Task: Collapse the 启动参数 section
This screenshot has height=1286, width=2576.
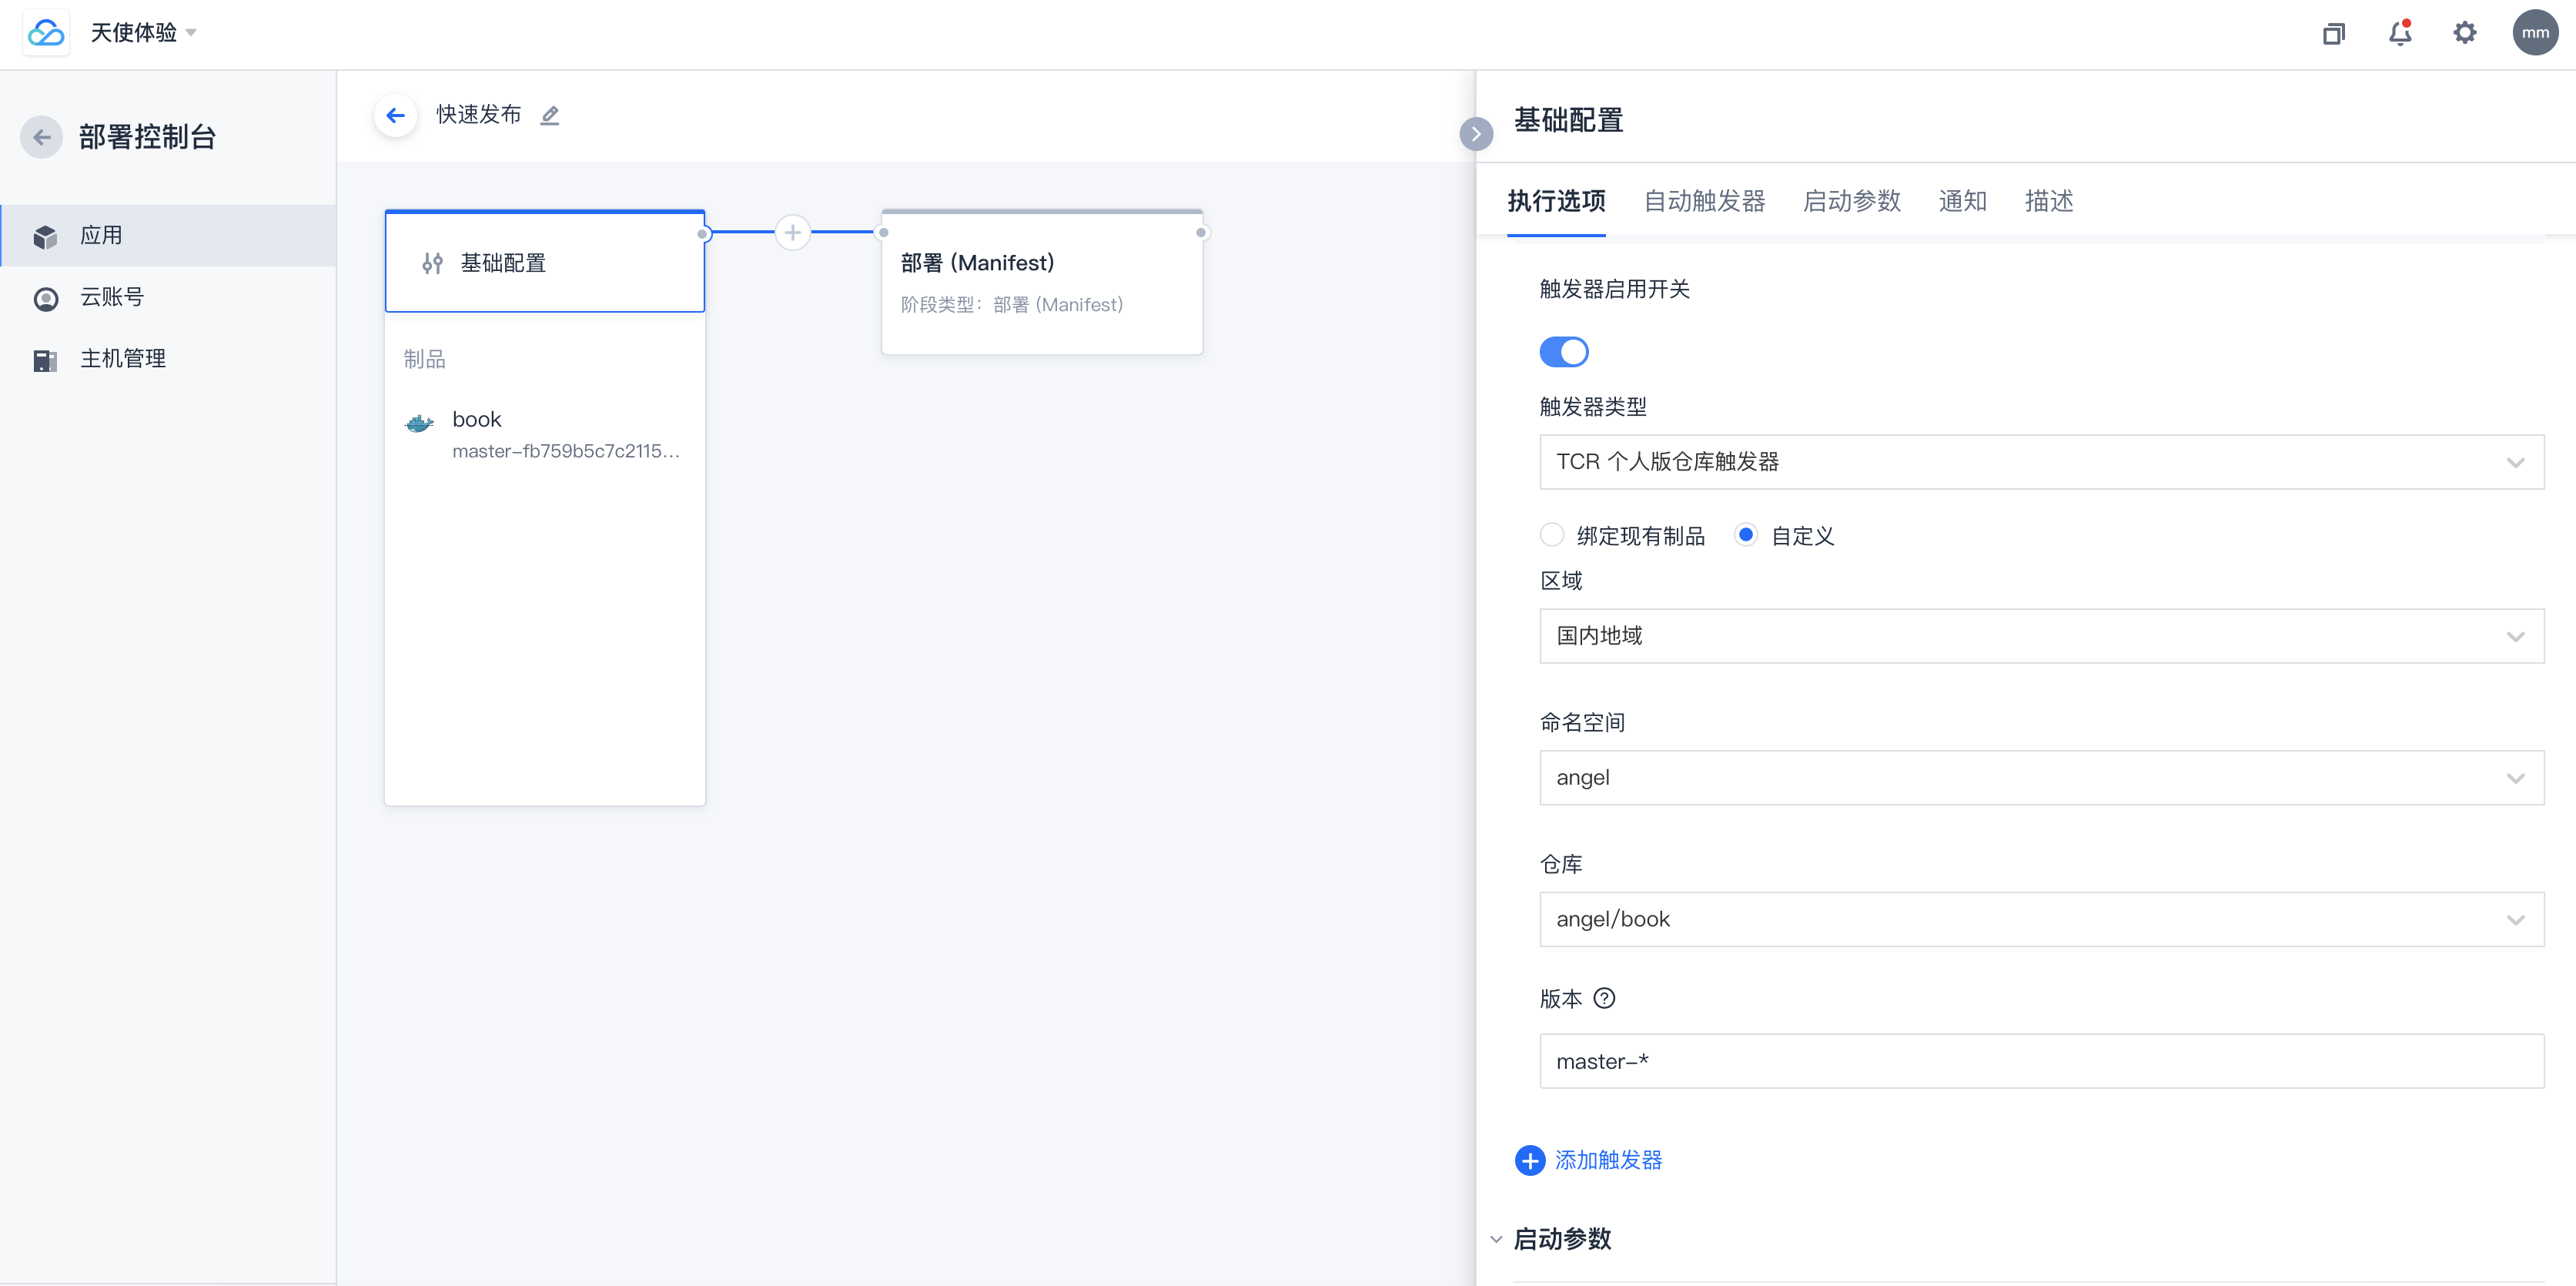Action: click(1496, 1240)
